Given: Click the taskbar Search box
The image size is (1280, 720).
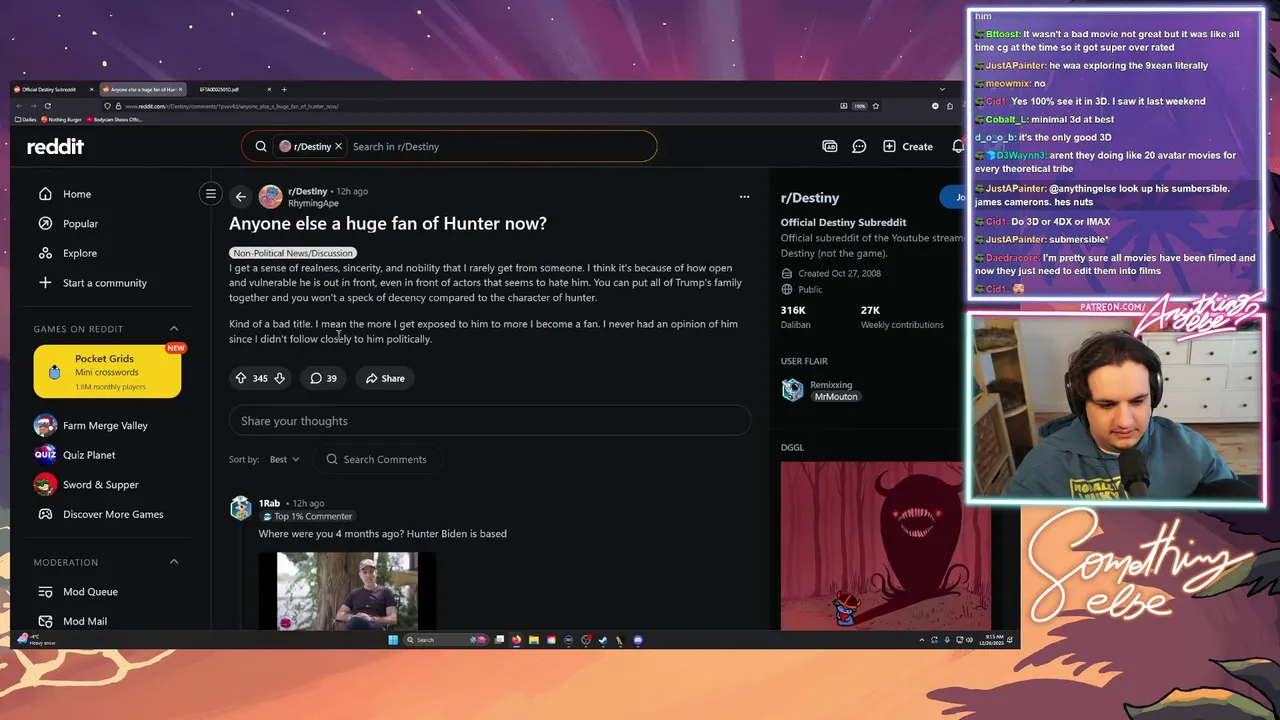Looking at the screenshot, I should pos(446,640).
